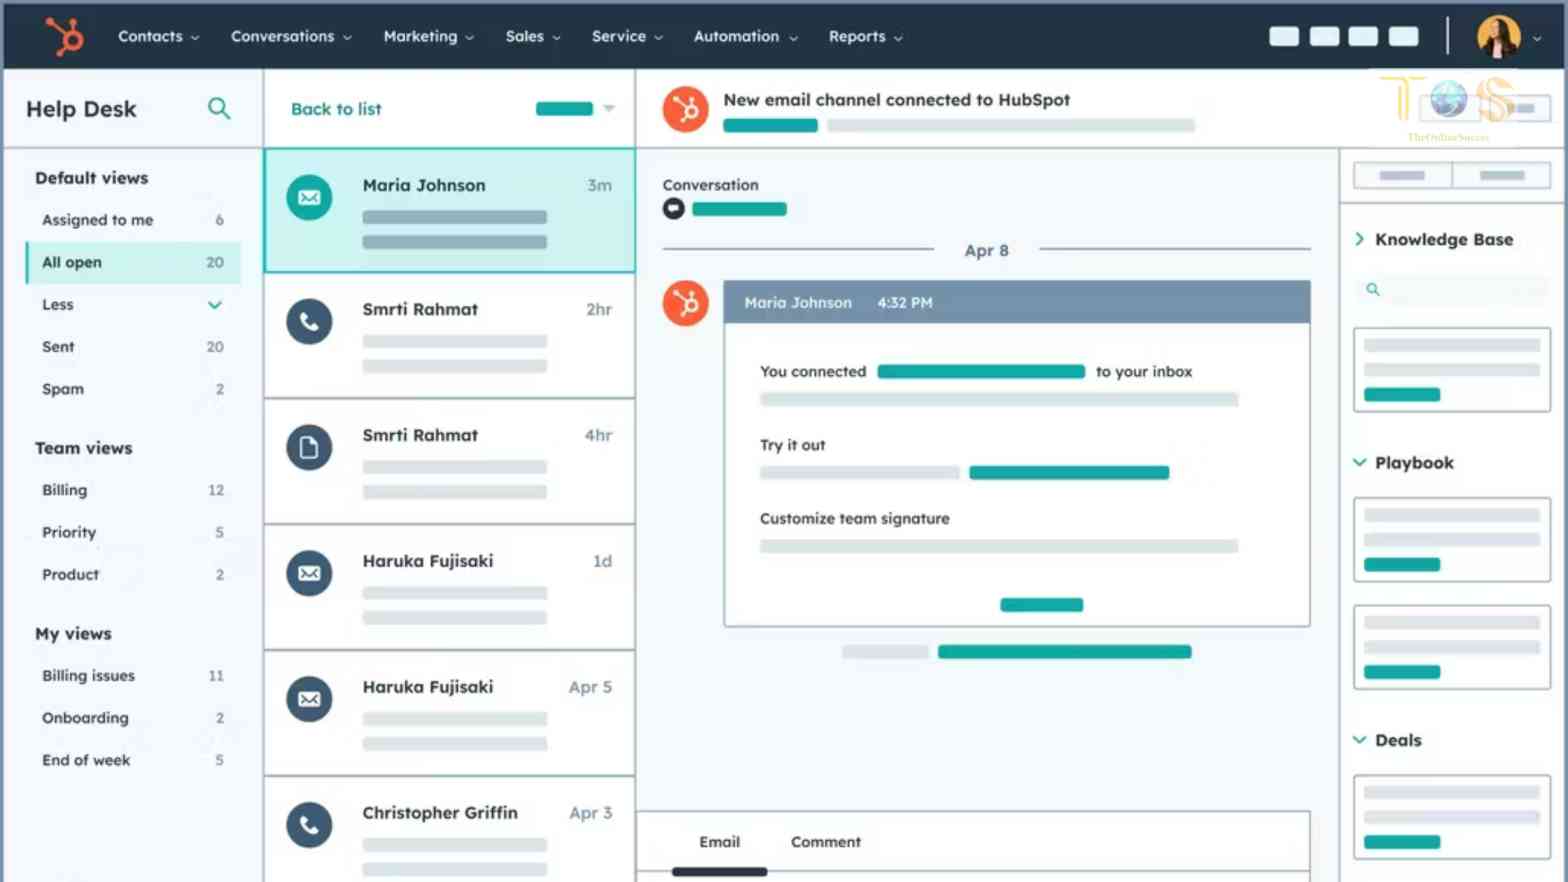This screenshot has height=882, width=1568.
Task: Open Billing team view
Action: [133, 490]
